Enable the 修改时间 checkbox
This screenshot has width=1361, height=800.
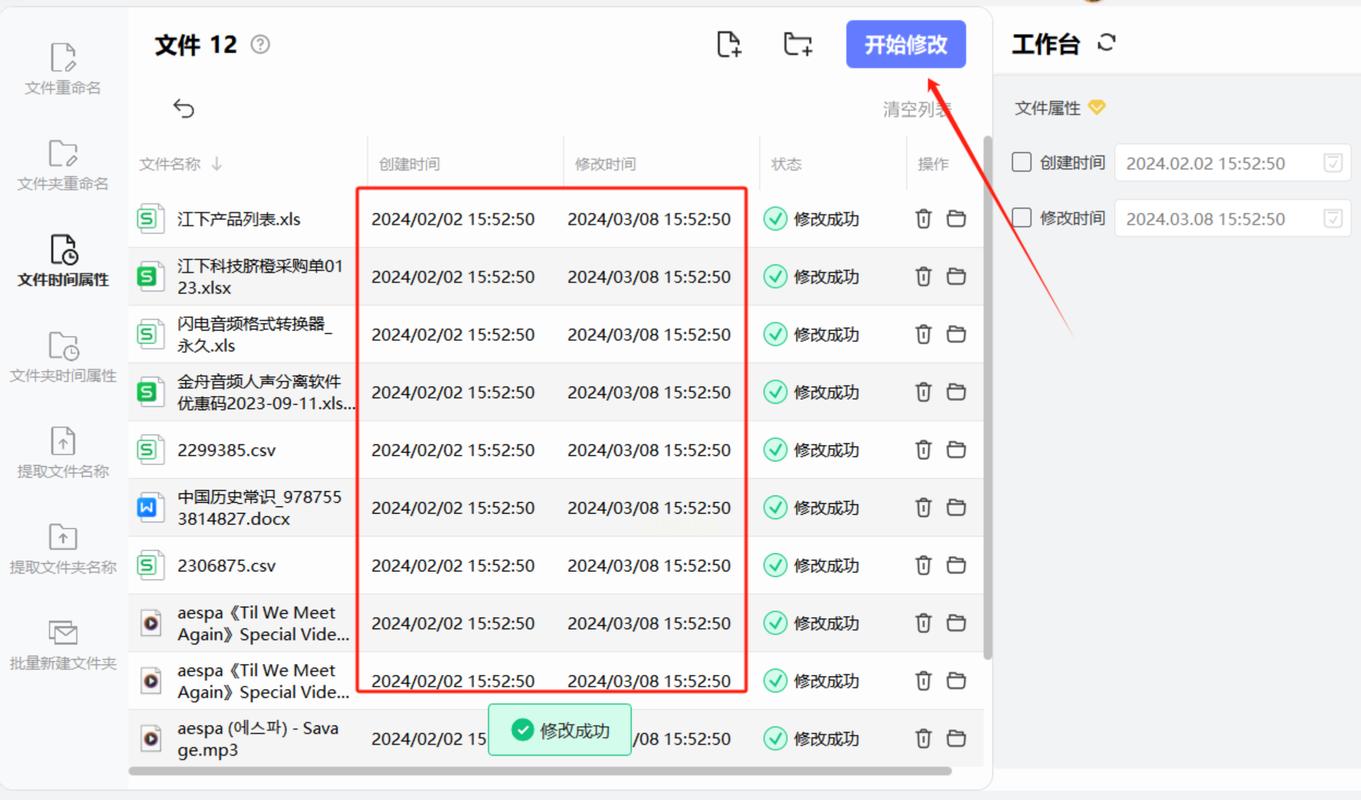tap(1024, 217)
